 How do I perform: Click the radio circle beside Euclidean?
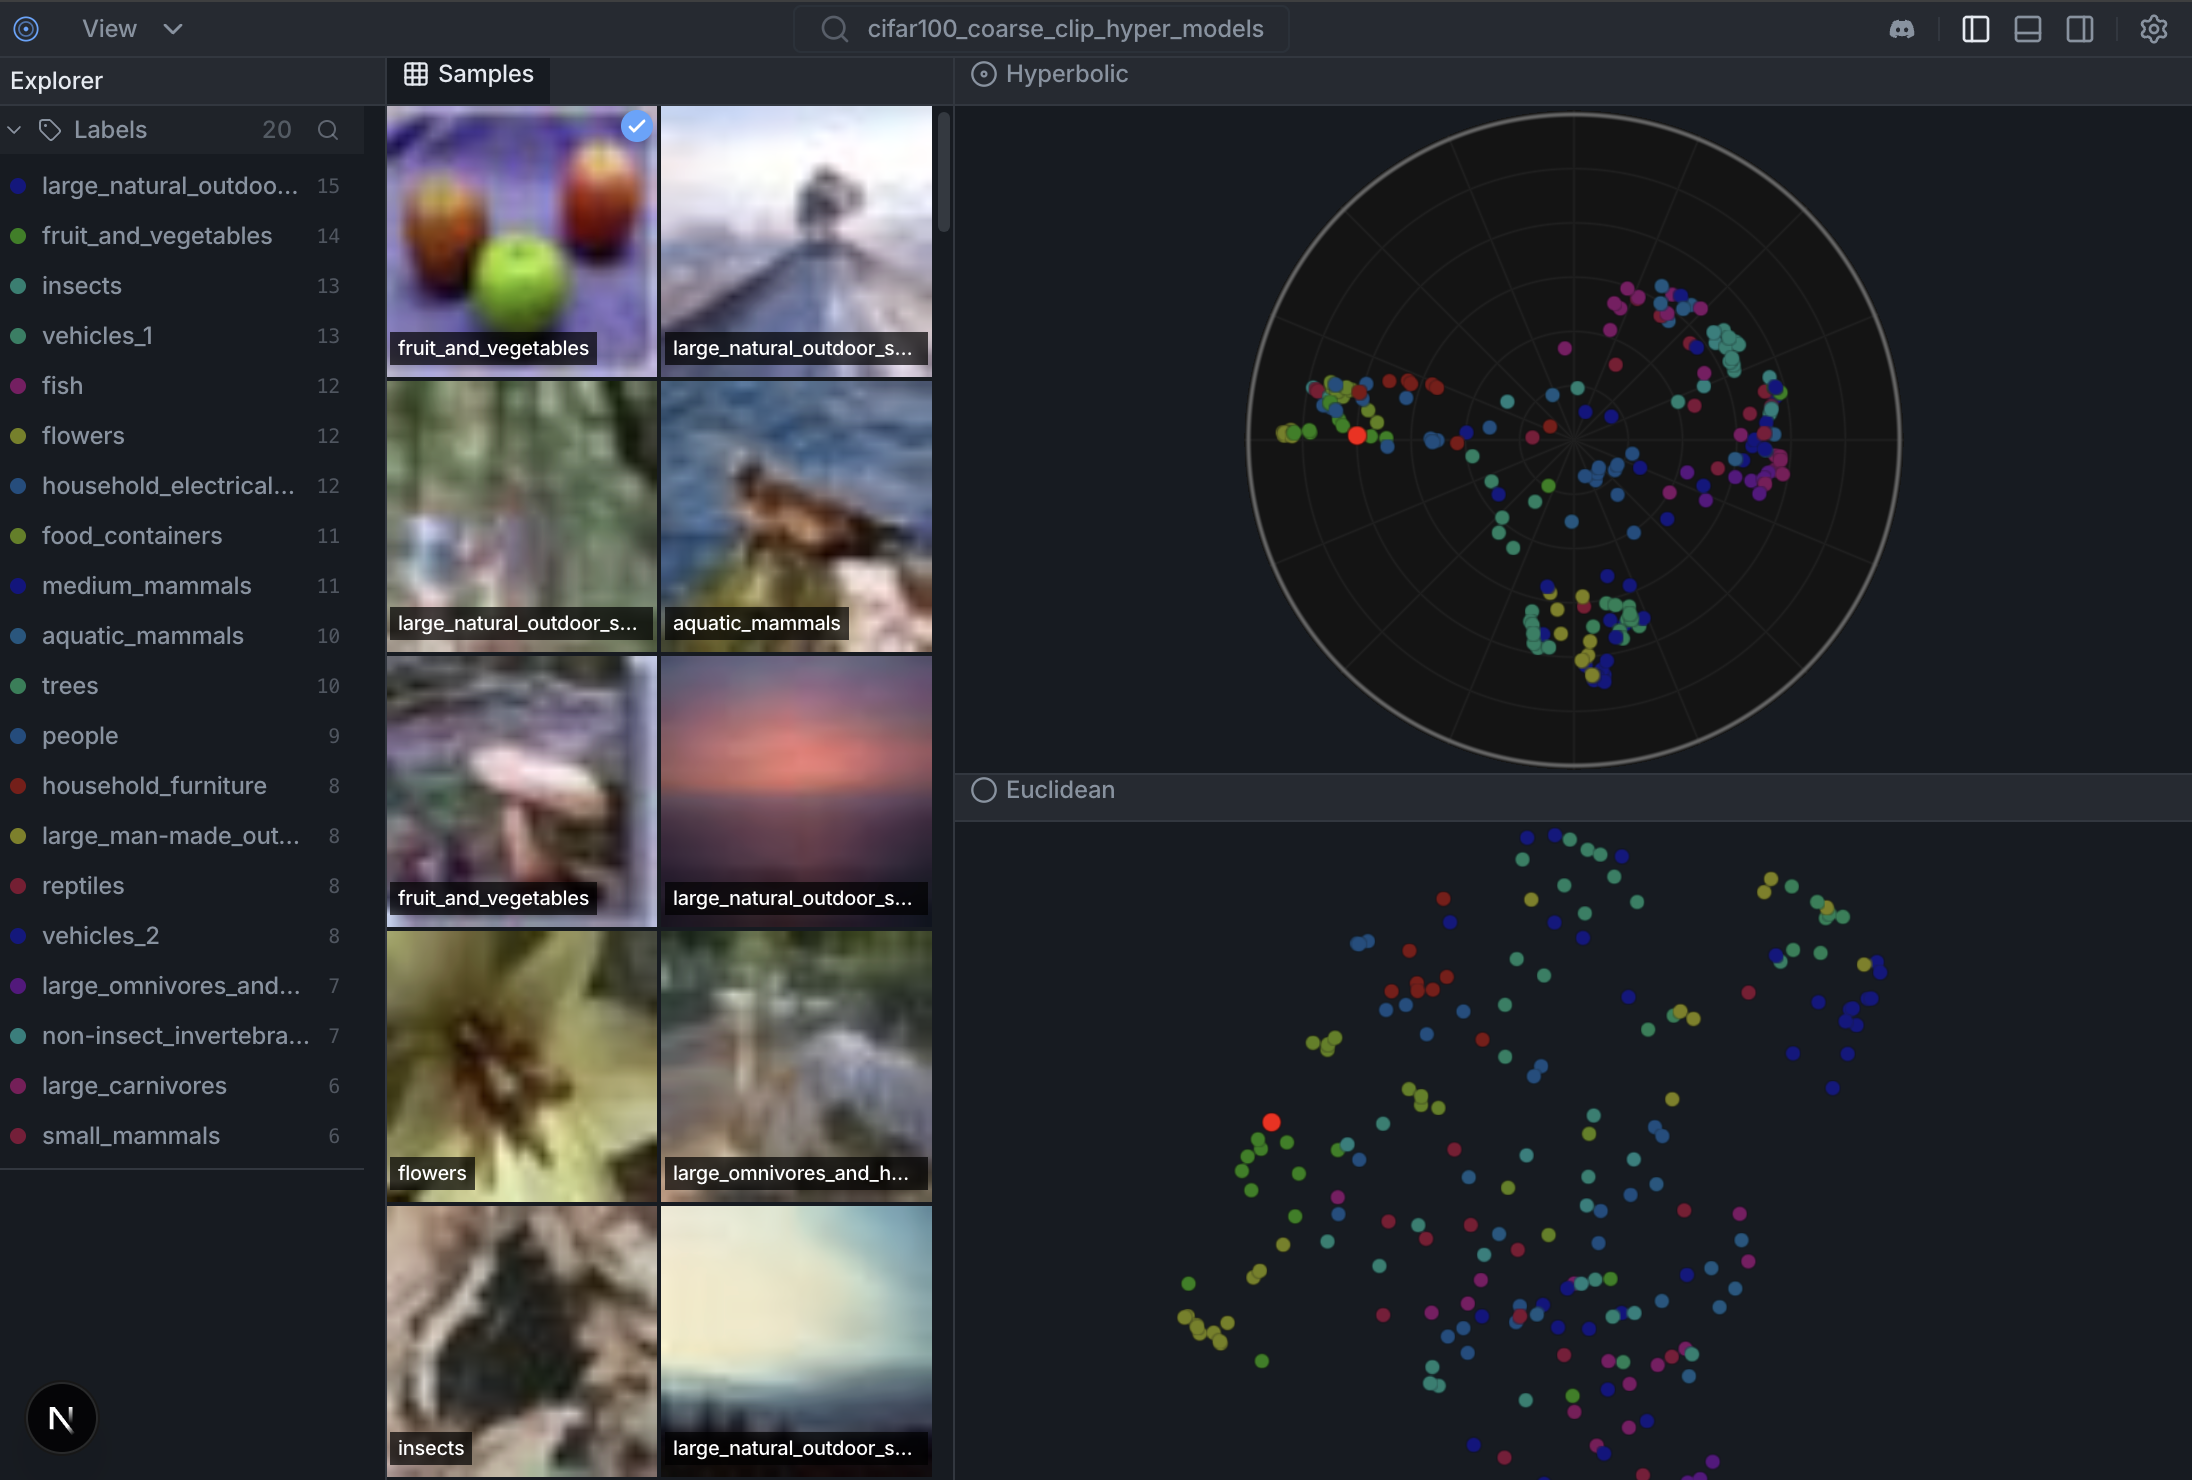tap(983, 790)
